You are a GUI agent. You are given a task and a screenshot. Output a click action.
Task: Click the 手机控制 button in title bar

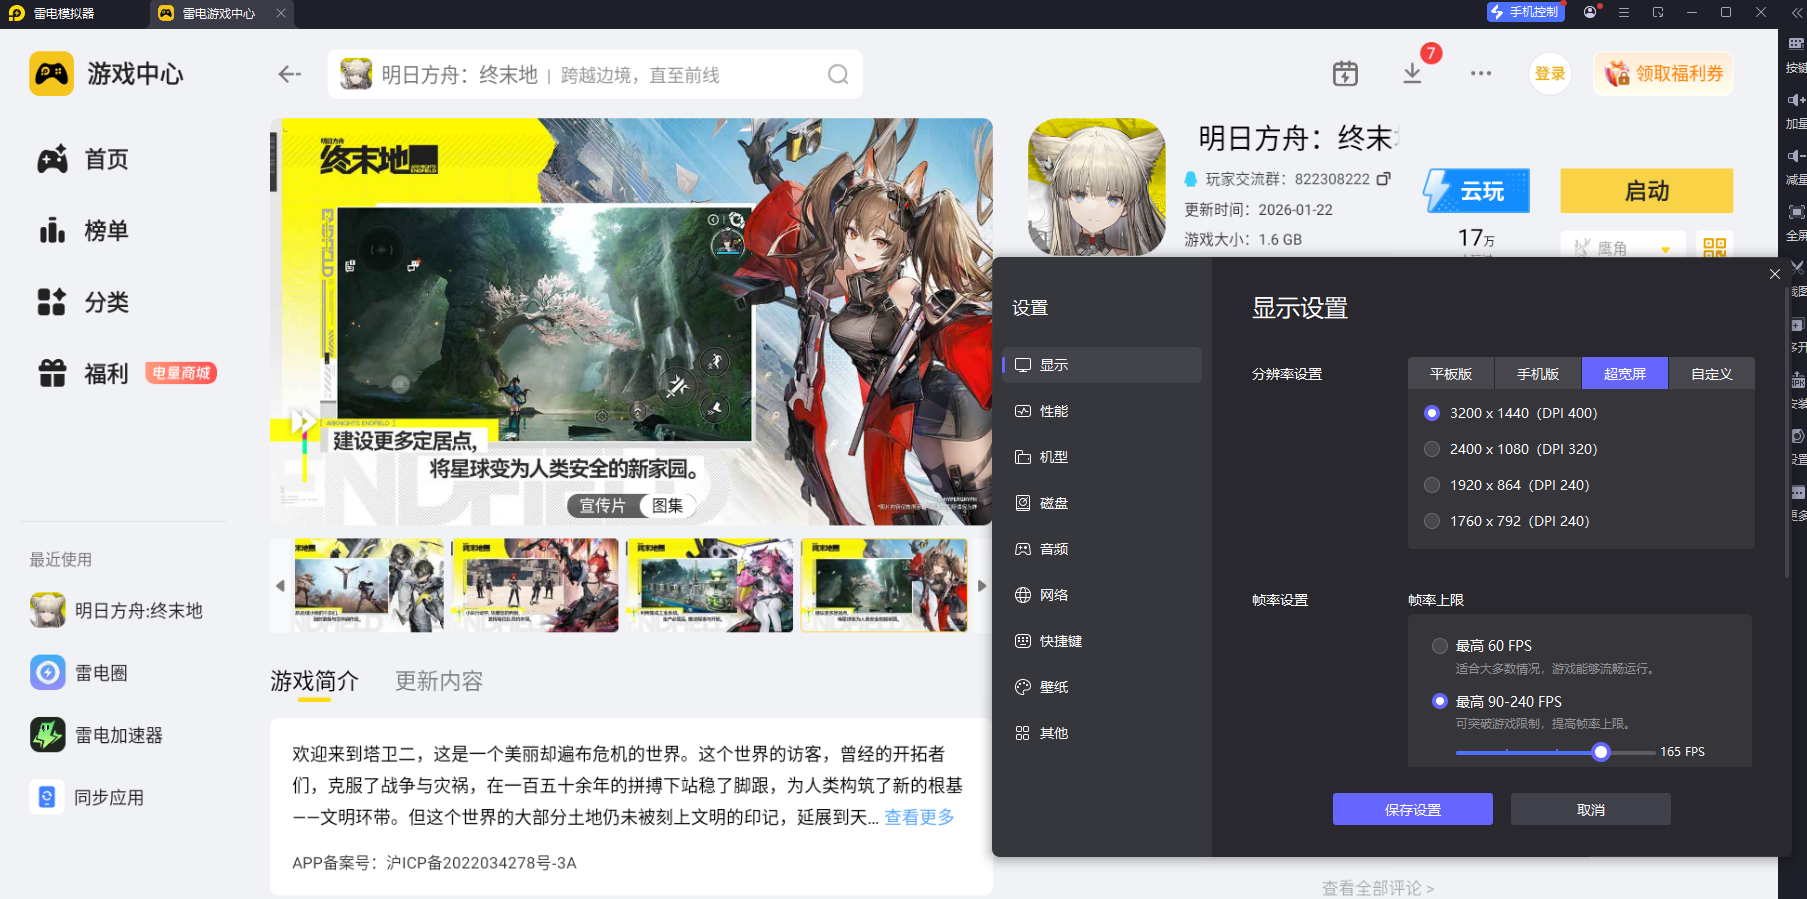pos(1525,12)
